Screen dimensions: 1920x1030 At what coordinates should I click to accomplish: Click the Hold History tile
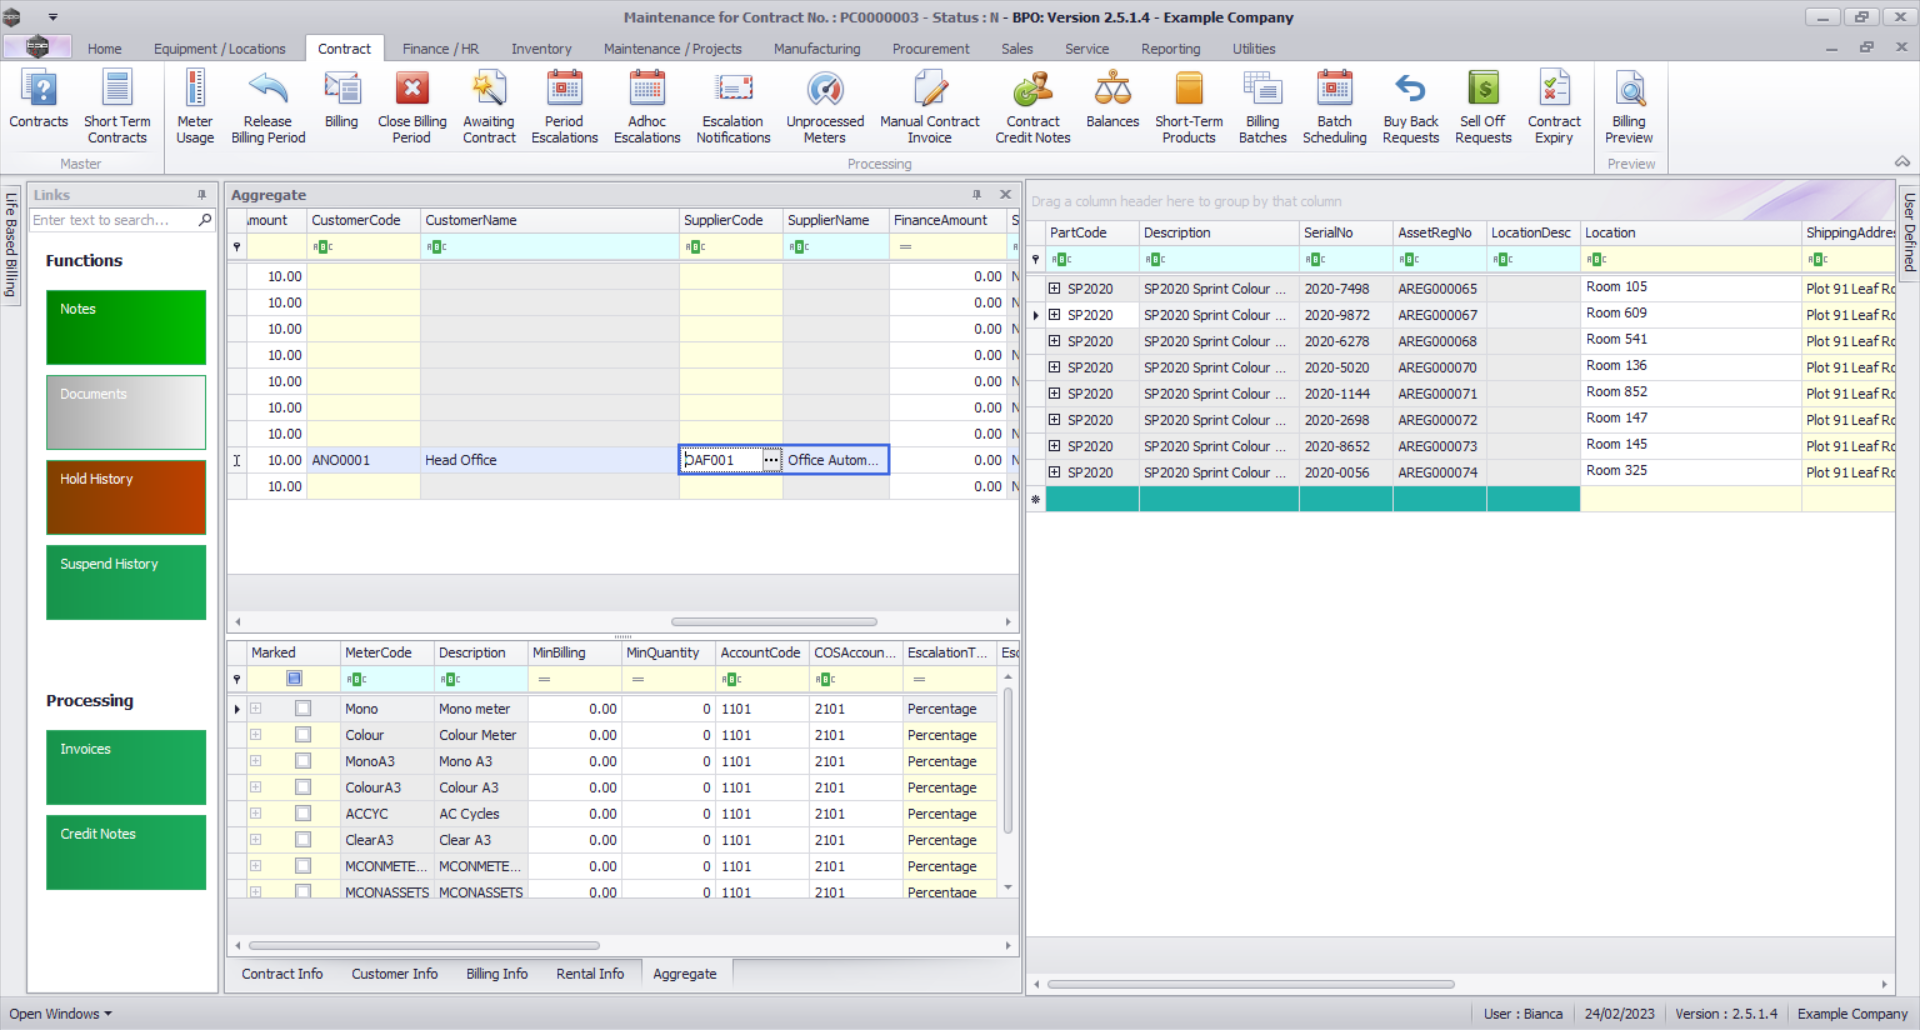pyautogui.click(x=126, y=497)
